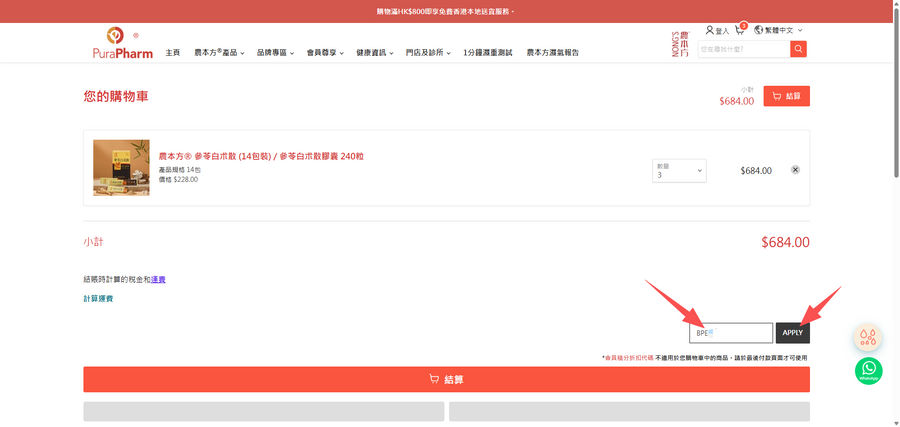This screenshot has width=900, height=427.
Task: Click the wide red 結算 checkout button
Action: tap(446, 379)
